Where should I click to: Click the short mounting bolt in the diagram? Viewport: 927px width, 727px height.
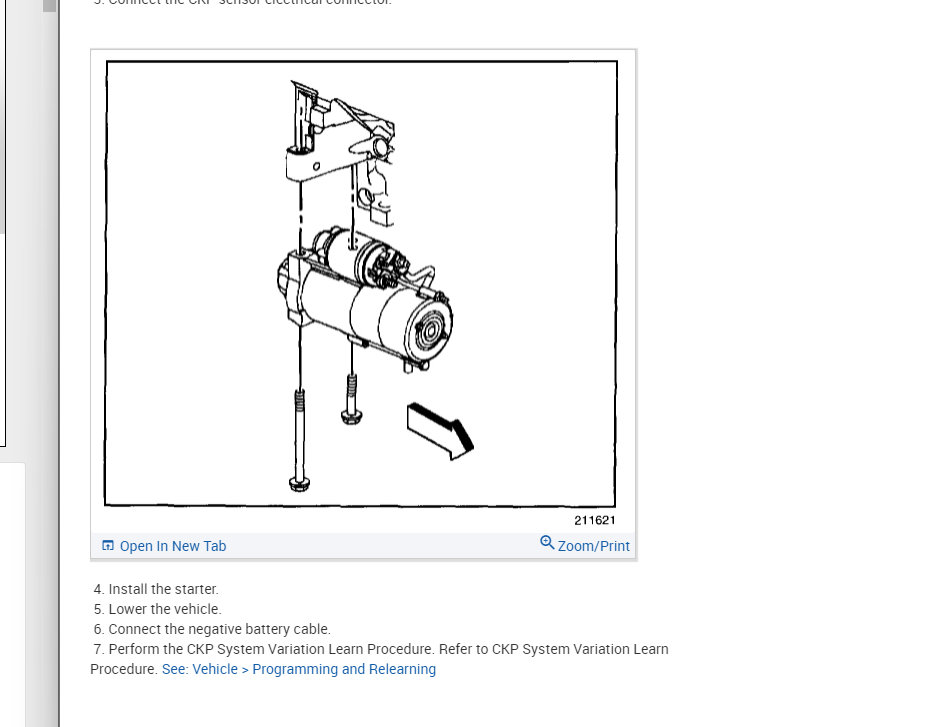tap(352, 399)
